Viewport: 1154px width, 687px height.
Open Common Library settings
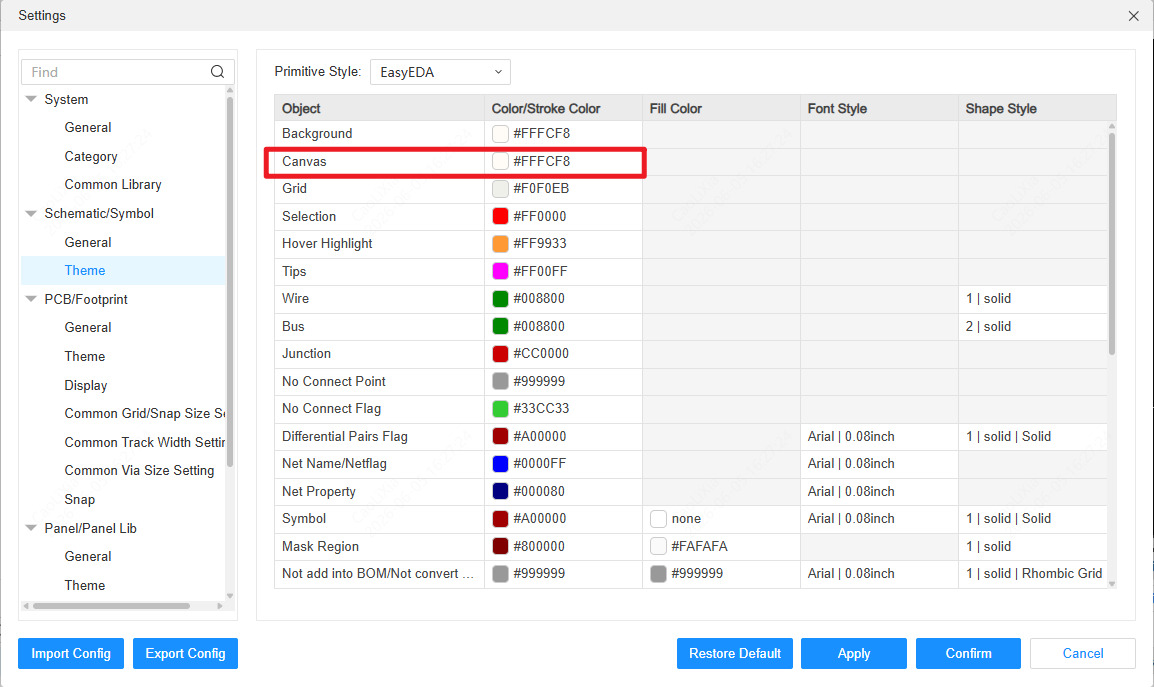tap(113, 184)
